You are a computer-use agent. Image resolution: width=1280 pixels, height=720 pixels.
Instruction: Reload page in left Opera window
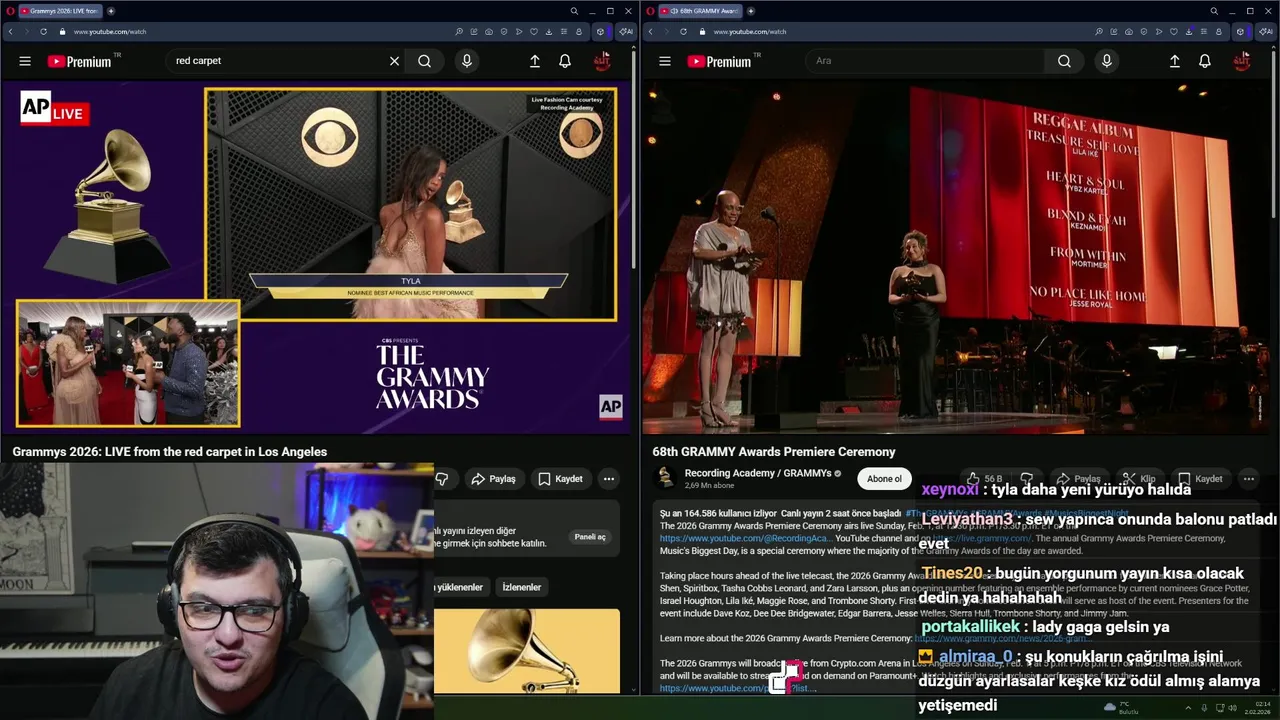(x=43, y=32)
